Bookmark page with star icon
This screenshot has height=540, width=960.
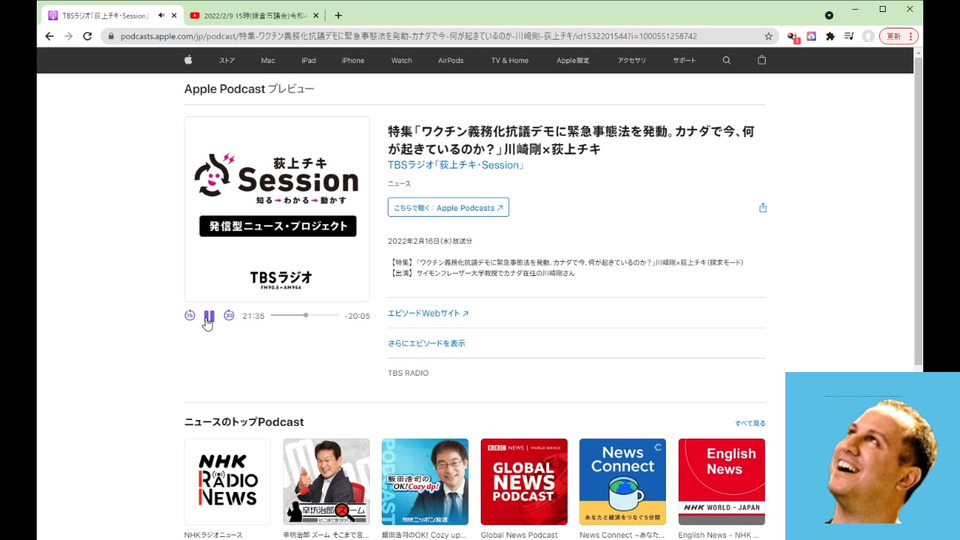pyautogui.click(x=768, y=36)
